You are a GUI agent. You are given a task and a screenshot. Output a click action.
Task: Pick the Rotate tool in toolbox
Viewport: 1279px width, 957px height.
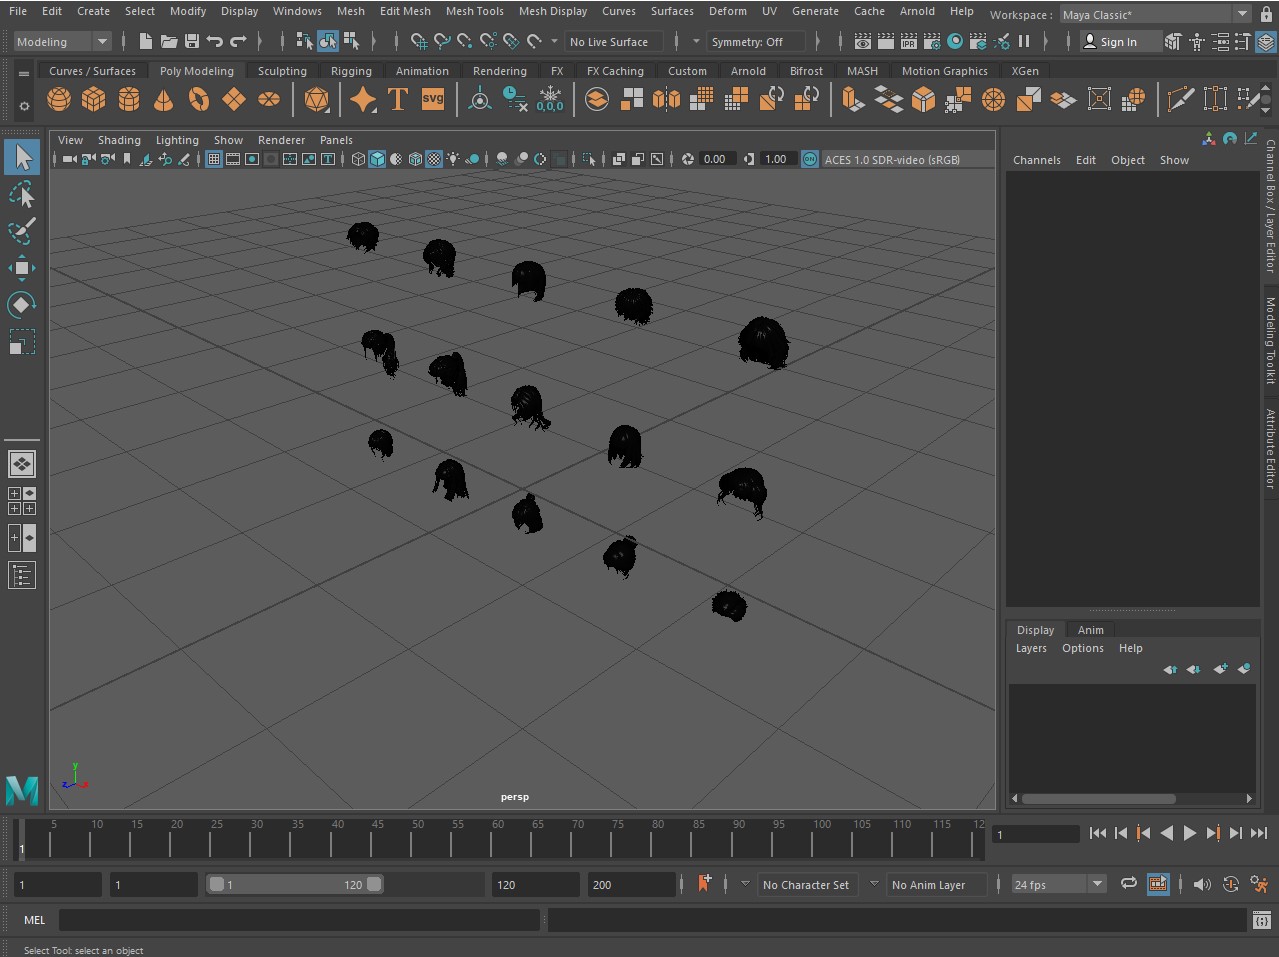22,305
